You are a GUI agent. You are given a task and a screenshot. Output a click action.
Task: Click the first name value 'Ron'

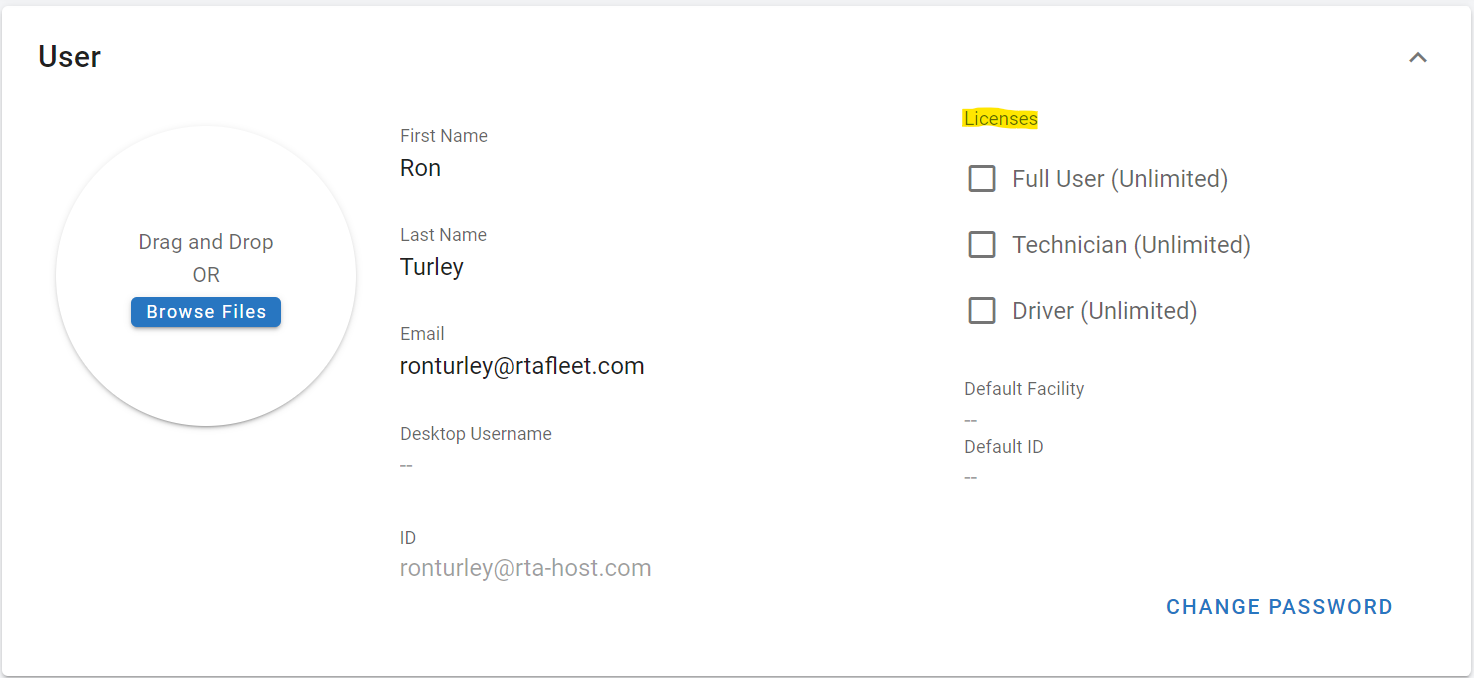pos(420,168)
